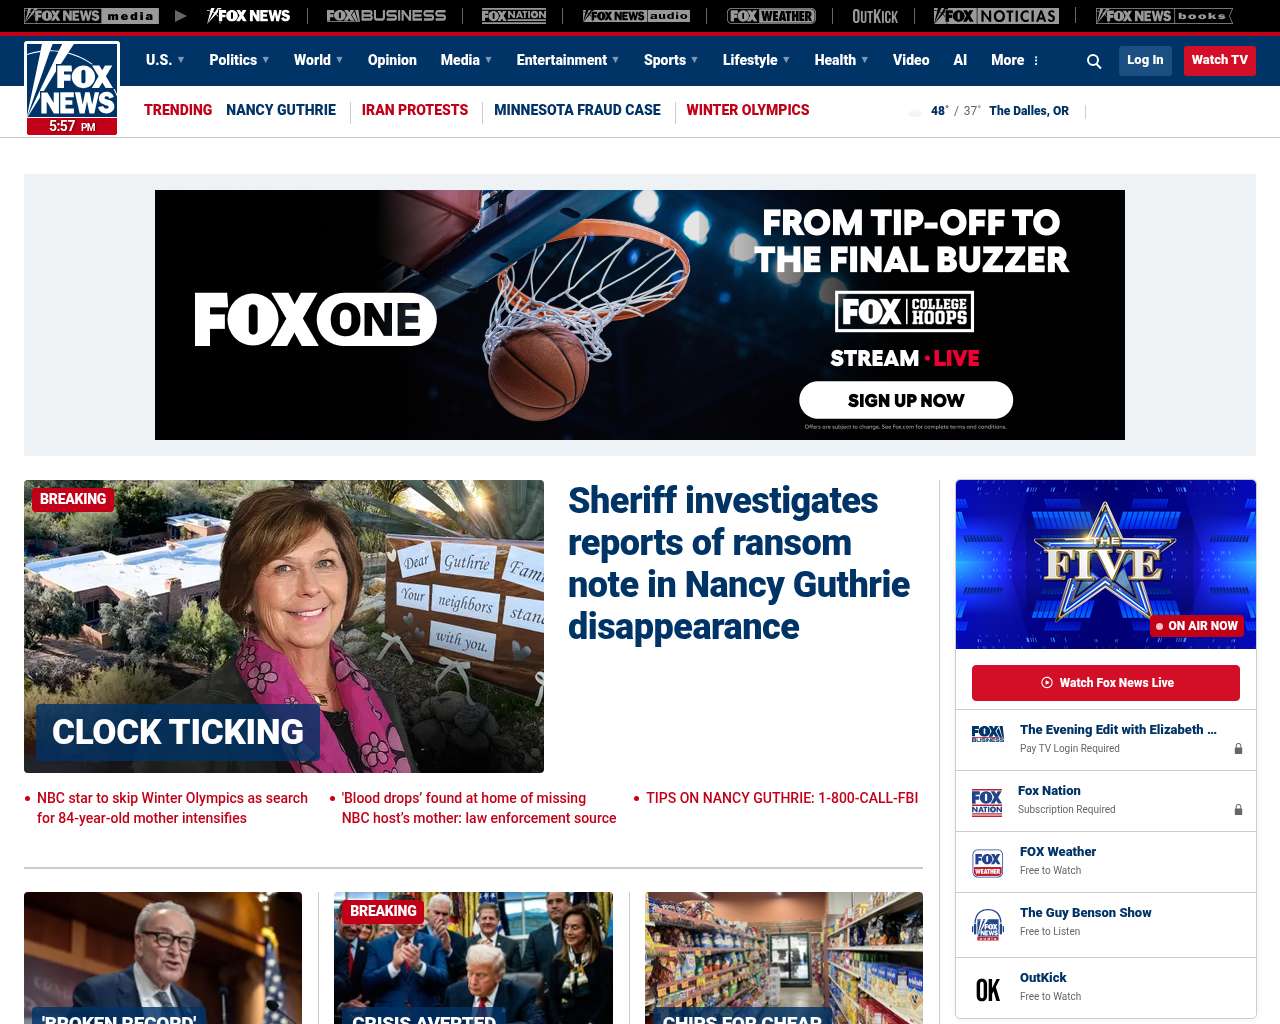
Task: Go to the Video section
Action: click(x=911, y=60)
